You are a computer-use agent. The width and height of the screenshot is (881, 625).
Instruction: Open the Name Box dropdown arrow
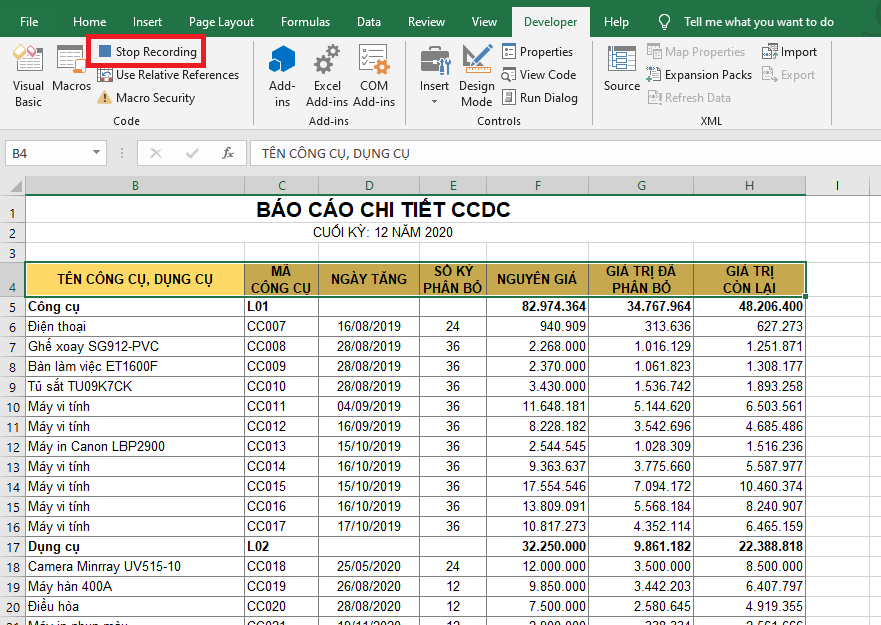pos(97,153)
